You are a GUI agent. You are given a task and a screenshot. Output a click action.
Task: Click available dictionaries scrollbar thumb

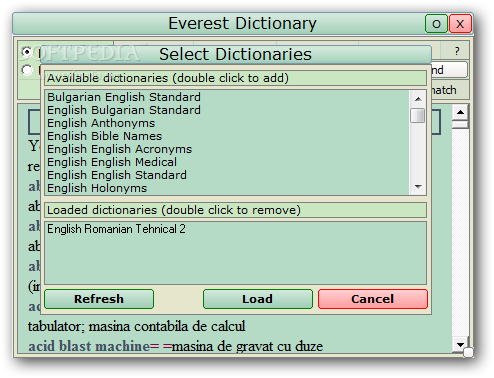point(418,116)
